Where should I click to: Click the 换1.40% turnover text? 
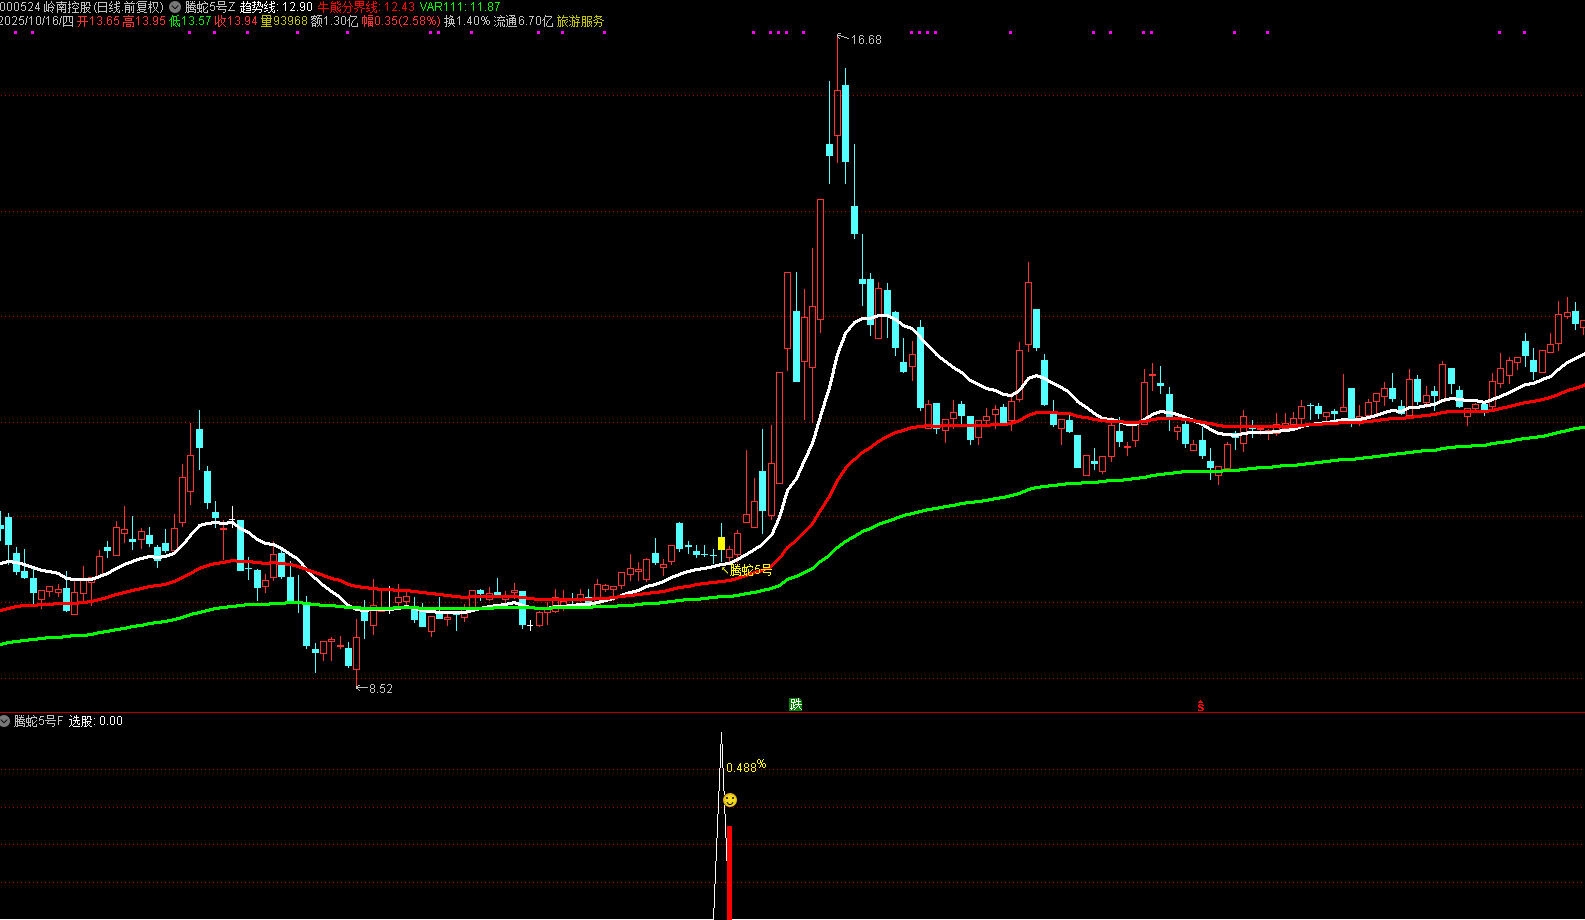(467, 21)
